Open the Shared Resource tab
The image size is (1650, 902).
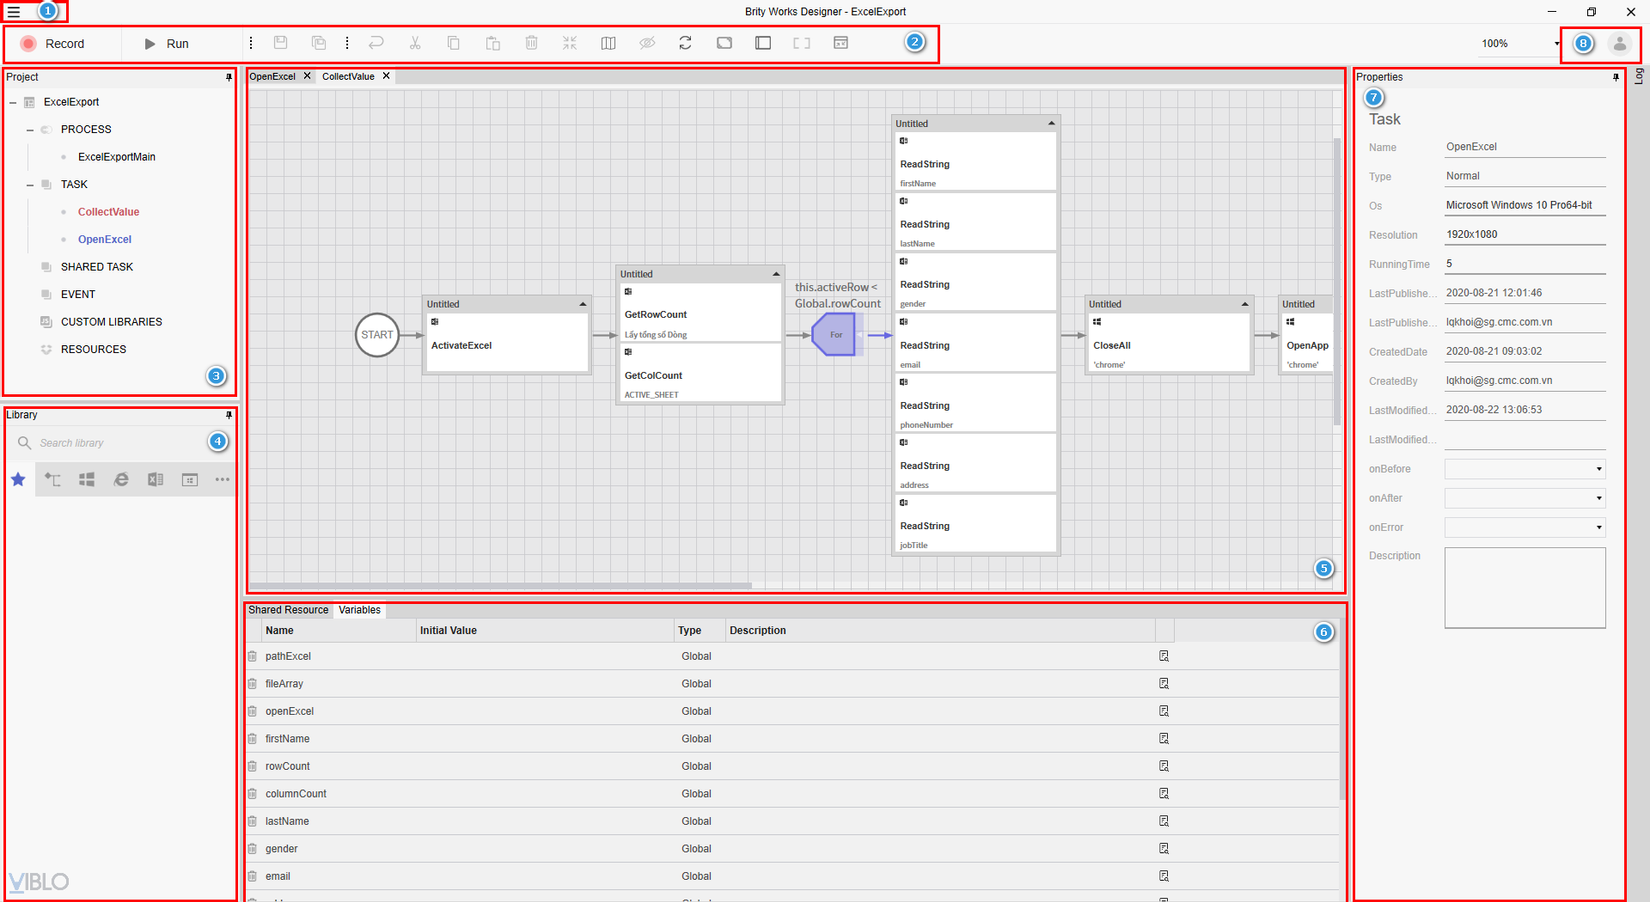coord(288,610)
